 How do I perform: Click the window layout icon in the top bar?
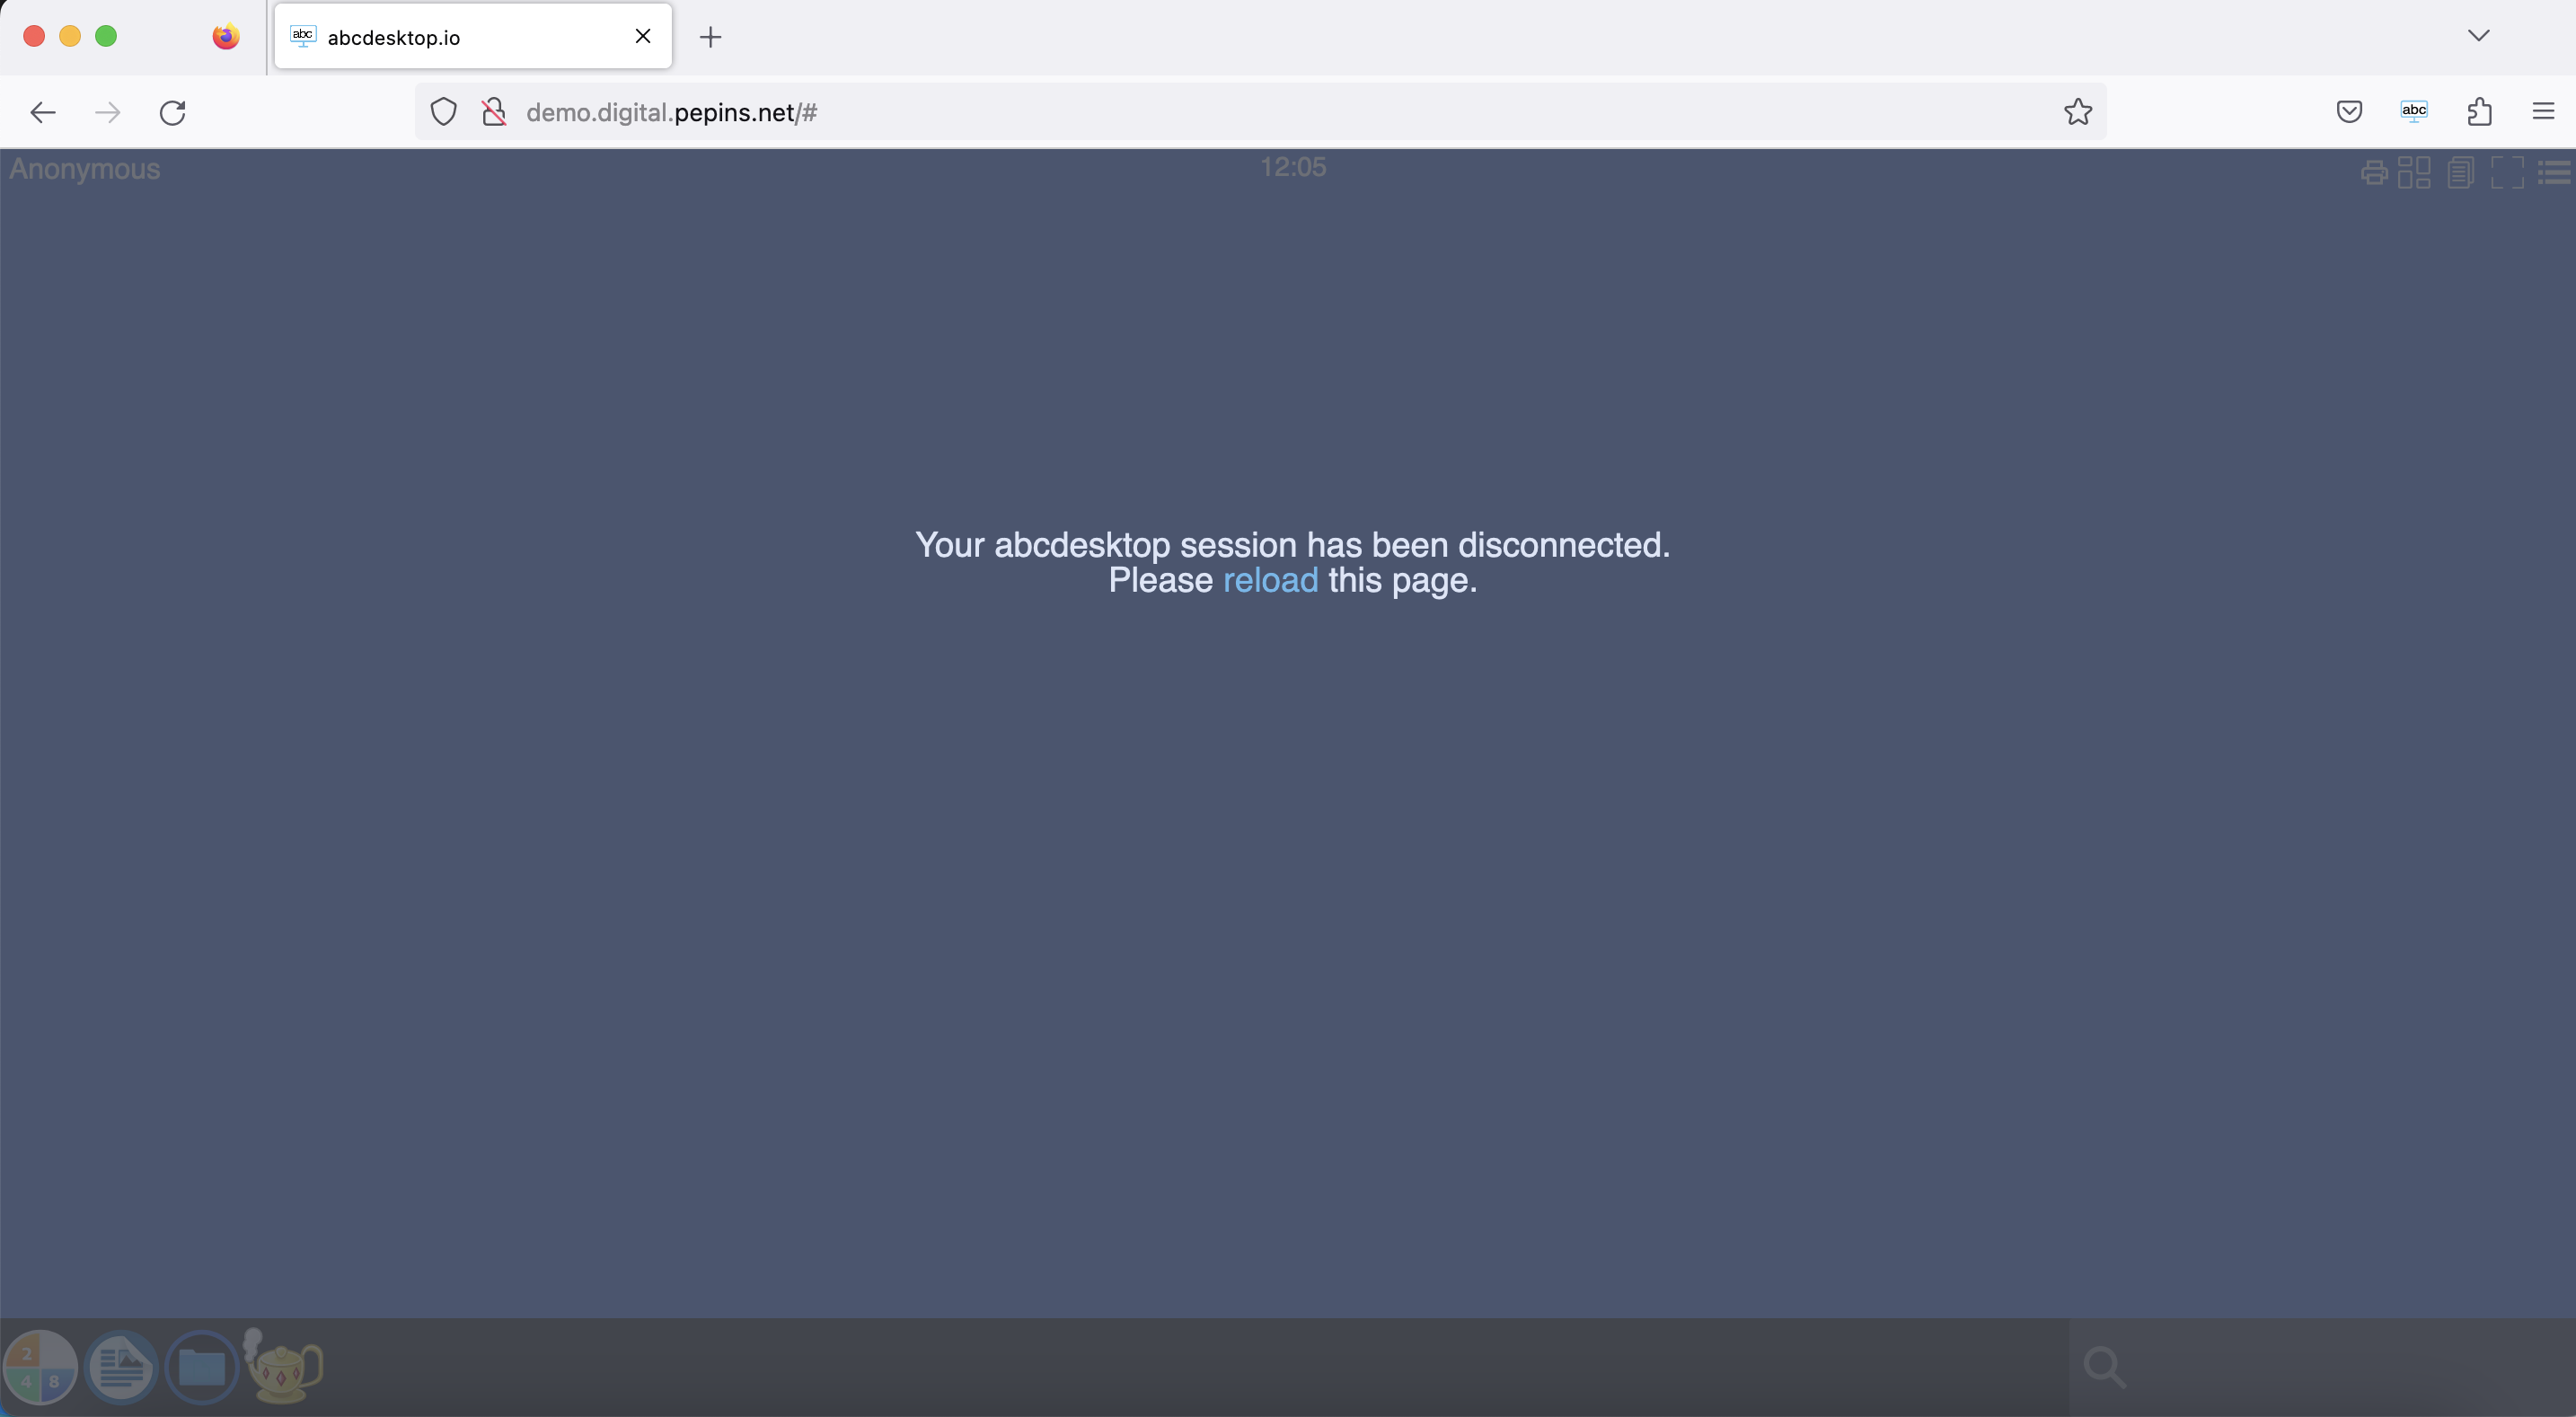2415,171
